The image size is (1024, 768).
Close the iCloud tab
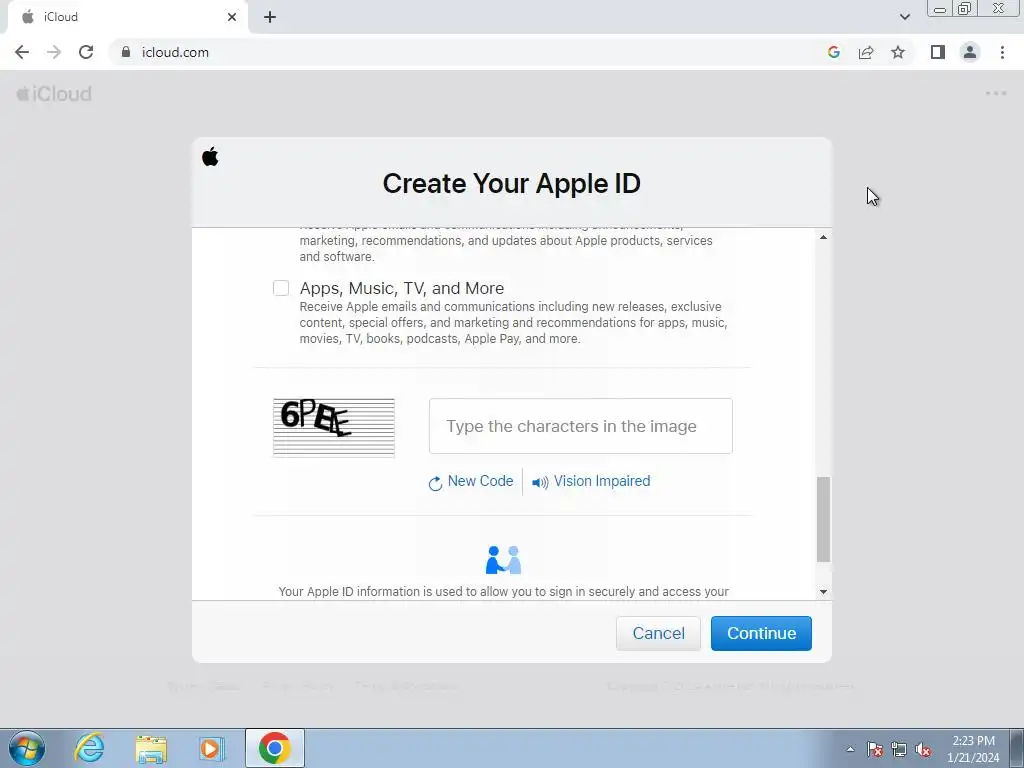(x=232, y=17)
